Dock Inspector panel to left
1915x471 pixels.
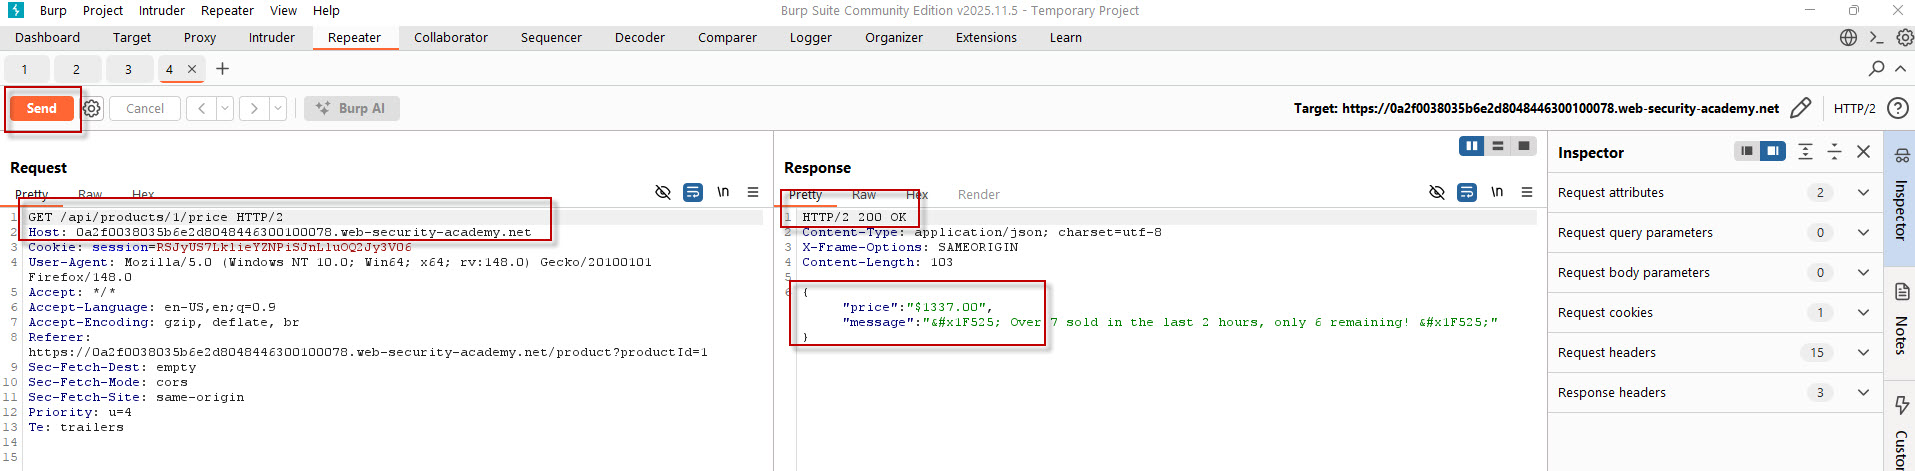1747,151
